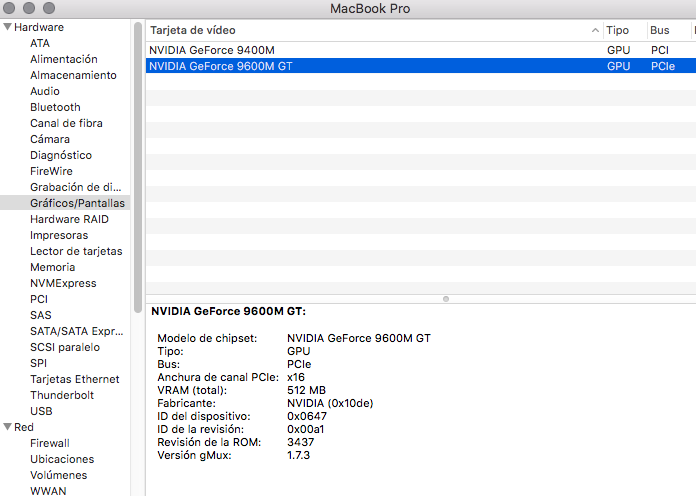Select WWAN under Red
696x496 pixels.
pos(48,491)
